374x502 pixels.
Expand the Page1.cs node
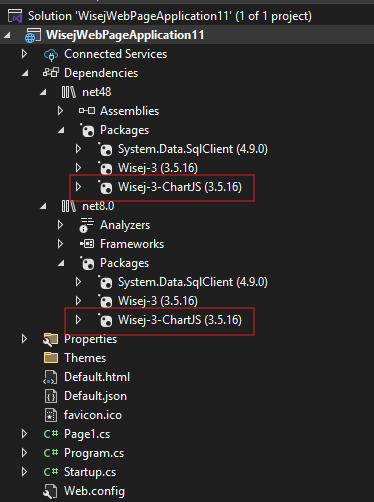click(x=24, y=434)
